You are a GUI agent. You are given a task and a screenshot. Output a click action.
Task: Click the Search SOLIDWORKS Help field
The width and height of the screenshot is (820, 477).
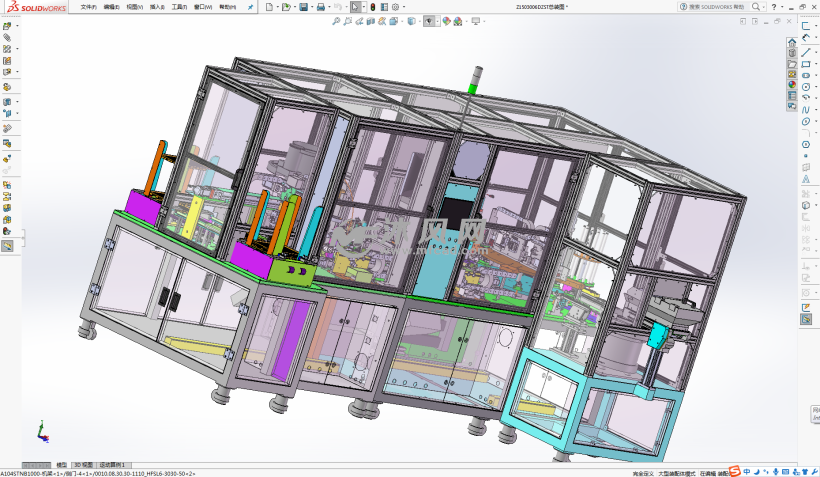(x=717, y=7)
